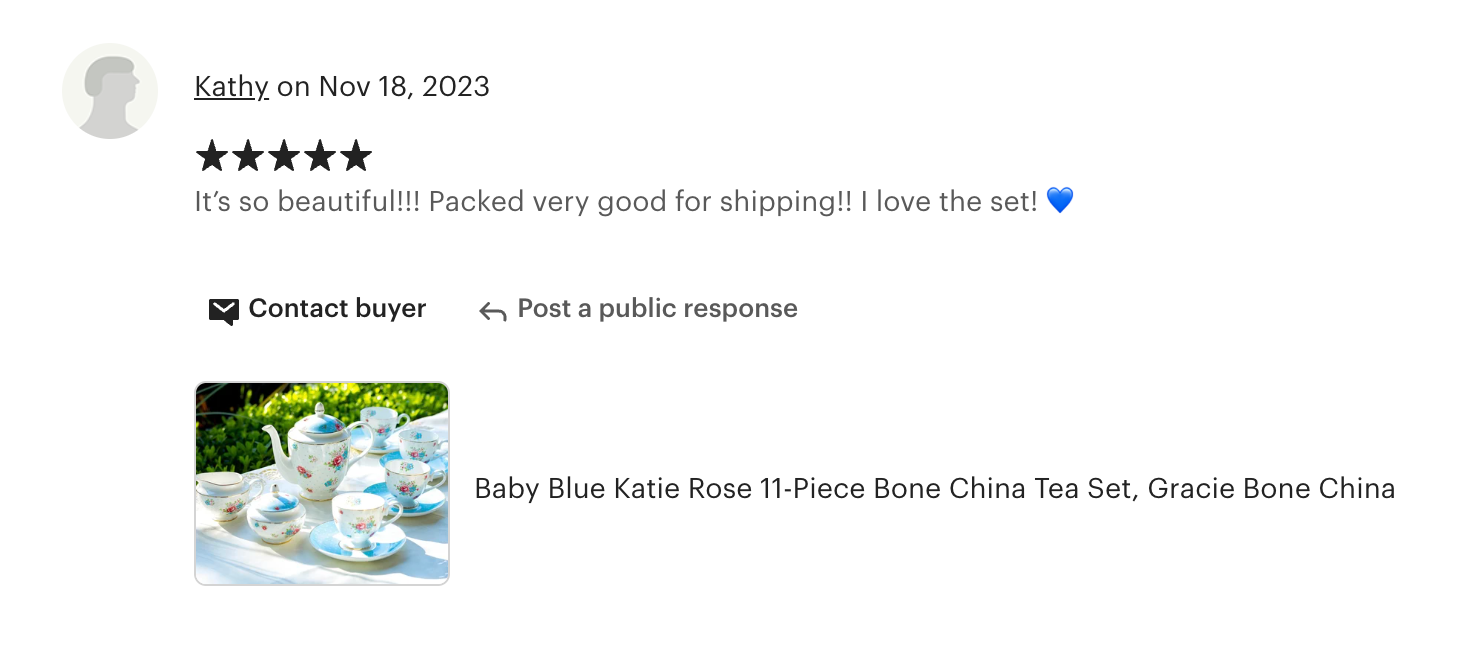Click the envelope icon beside Contact buyer

[223, 310]
